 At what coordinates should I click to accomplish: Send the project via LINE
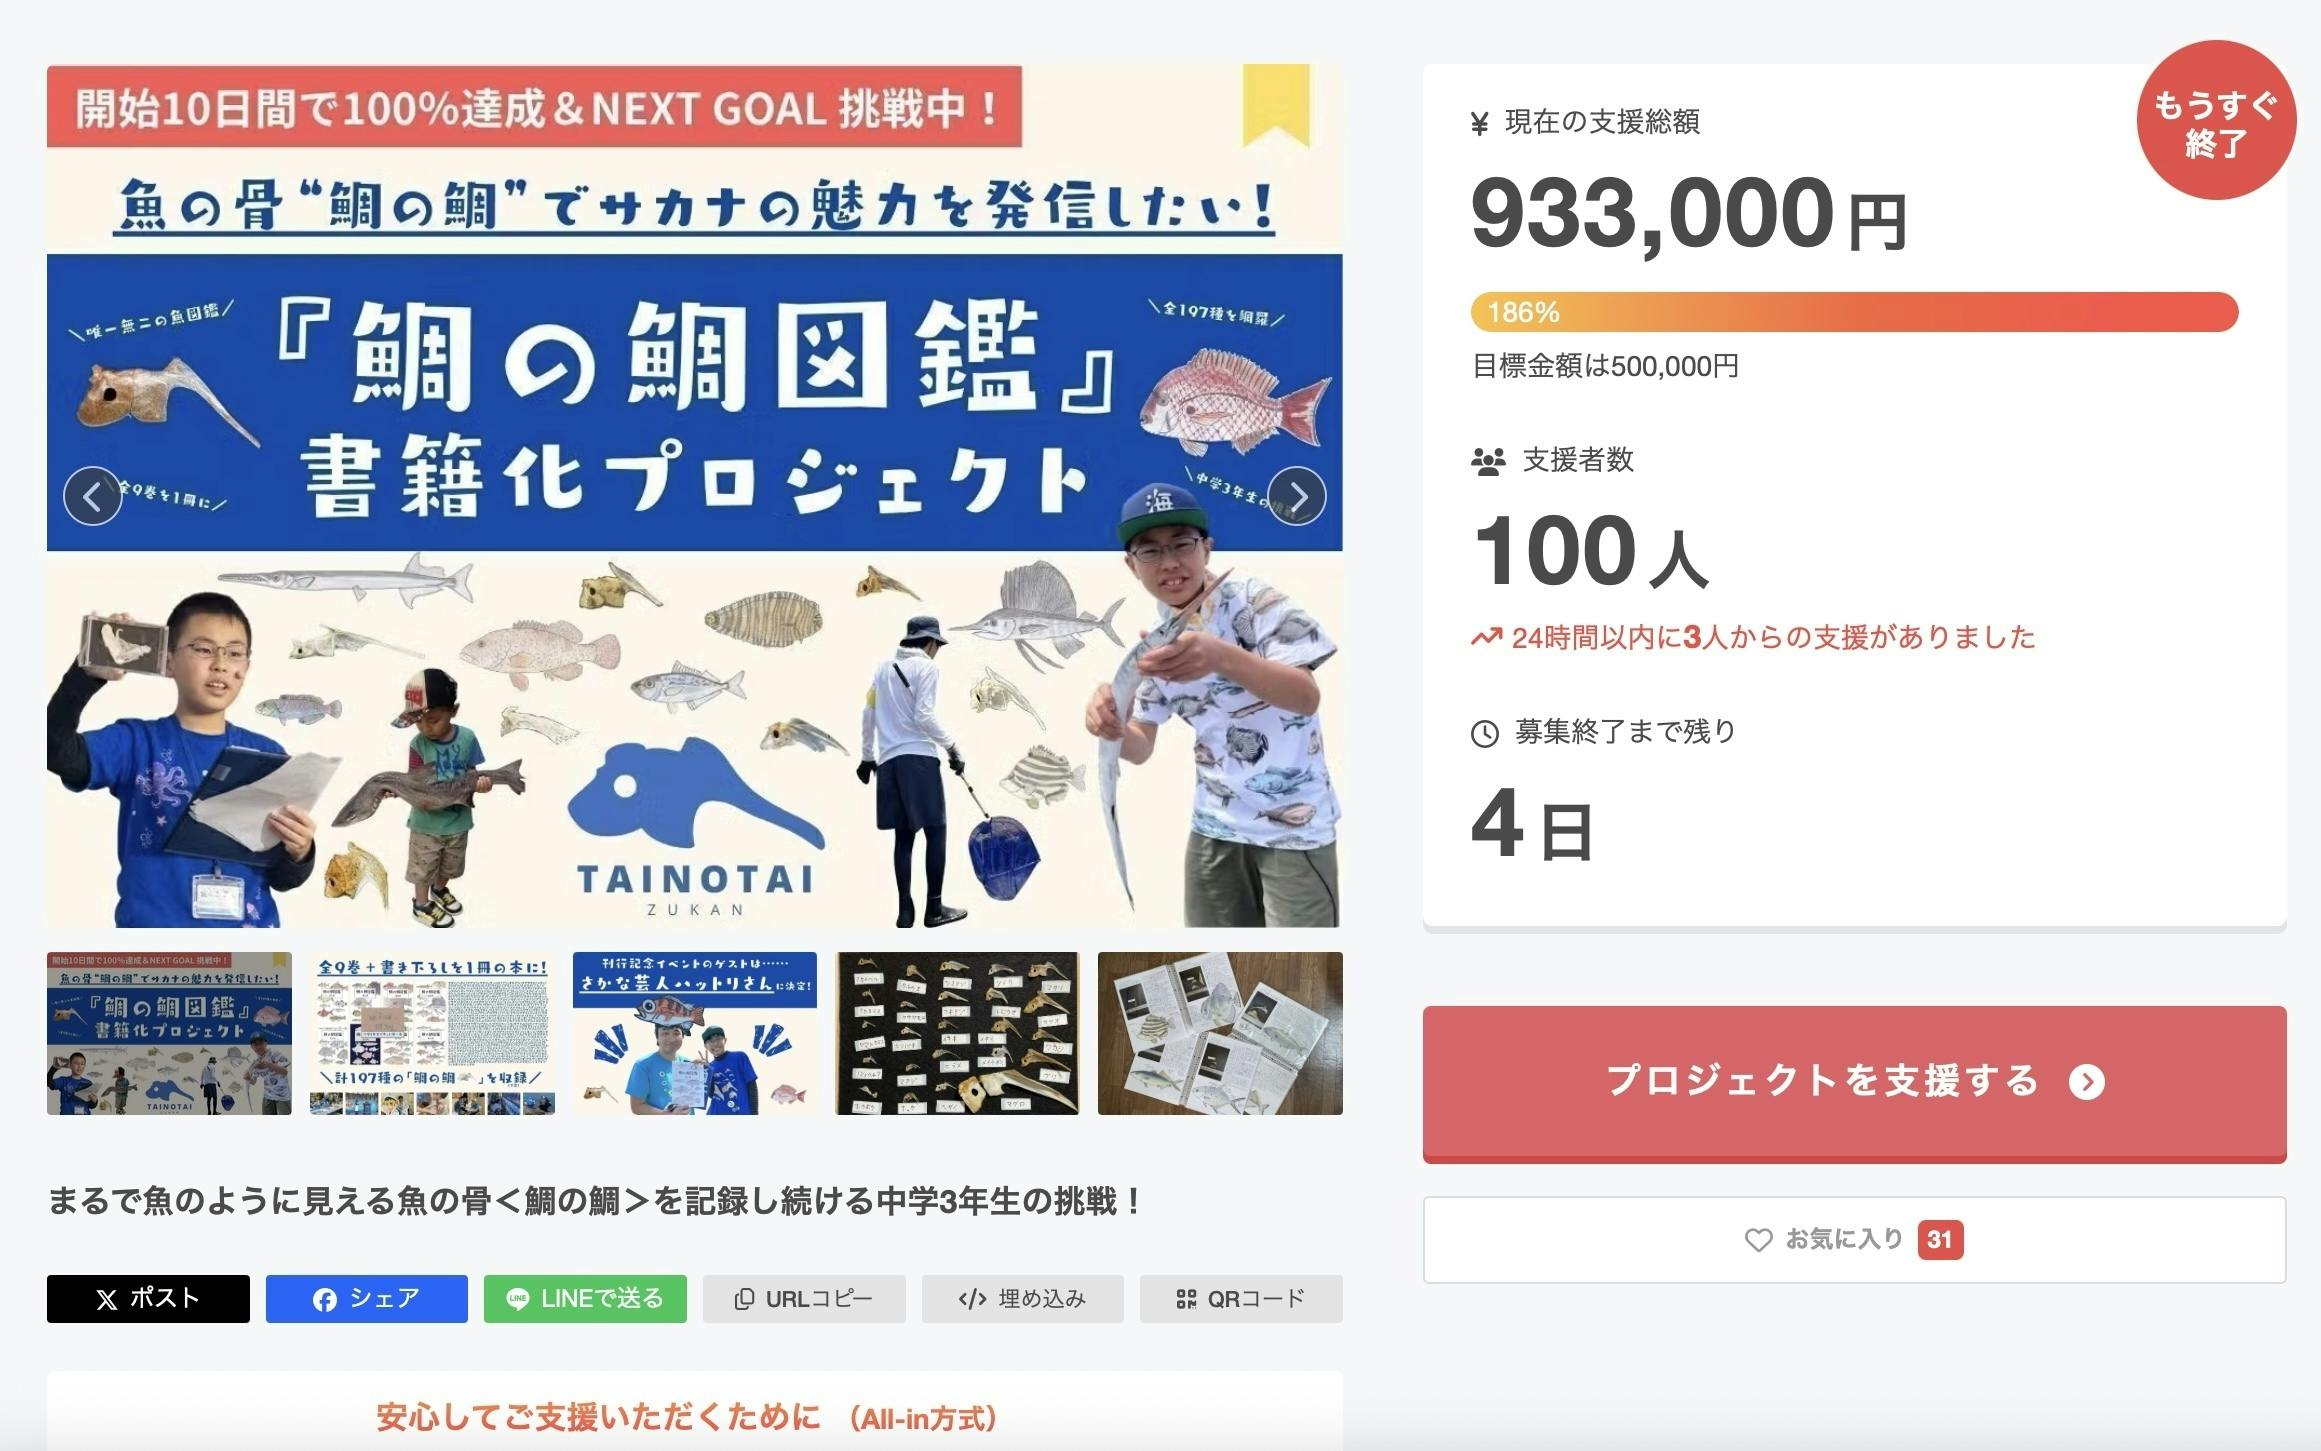pos(585,1298)
